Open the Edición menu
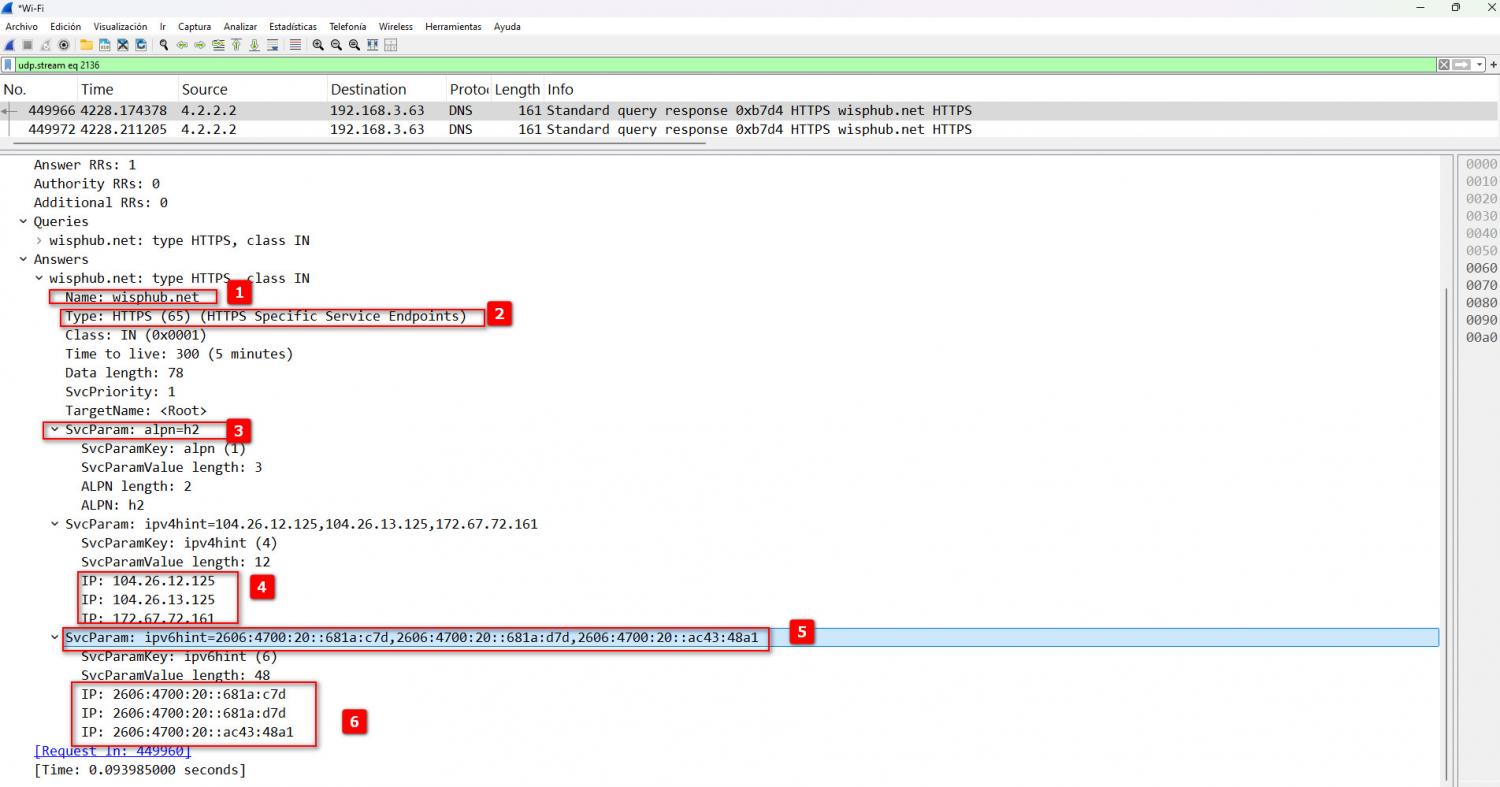The width and height of the screenshot is (1500, 787). 65,26
